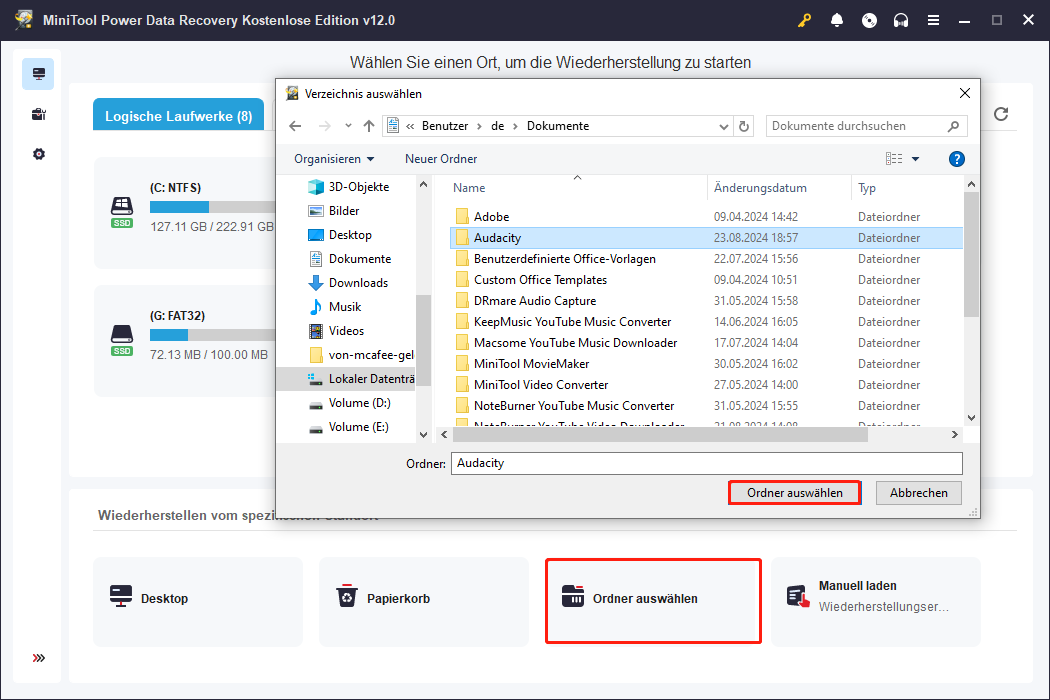The height and width of the screenshot is (700, 1050).
Task: Confirm with Ordner auswählen dialog button
Action: pyautogui.click(x=794, y=493)
